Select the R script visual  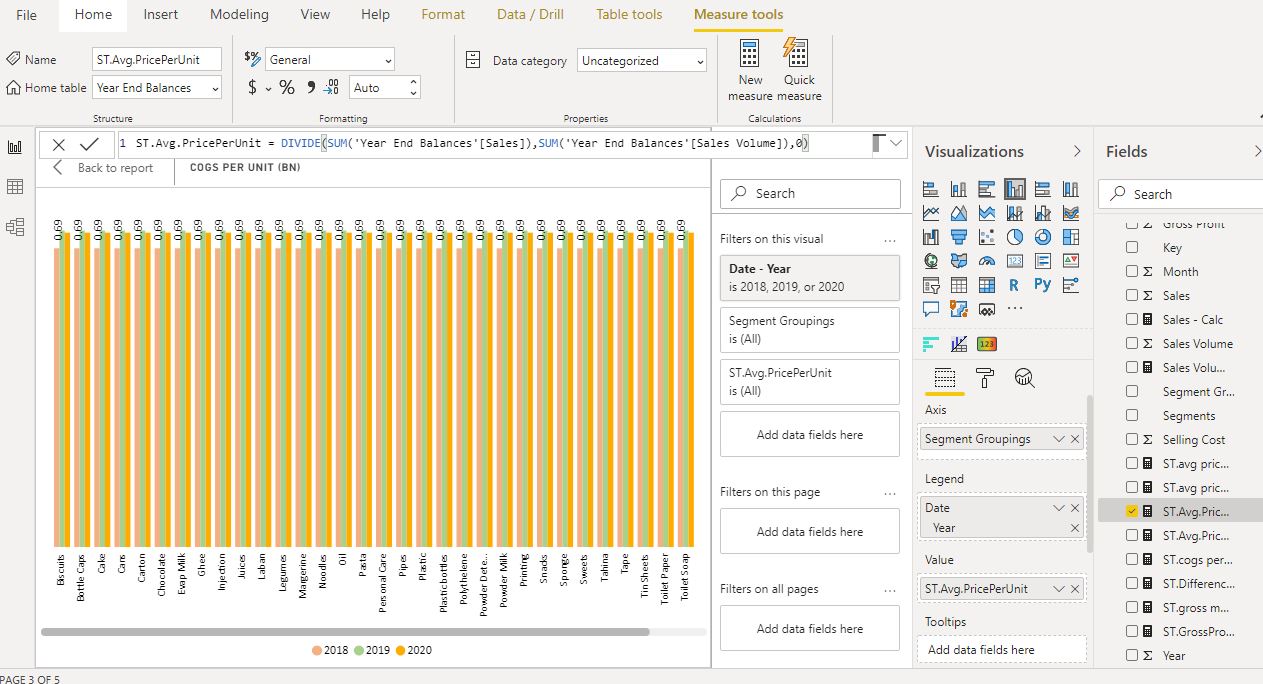click(x=1015, y=285)
